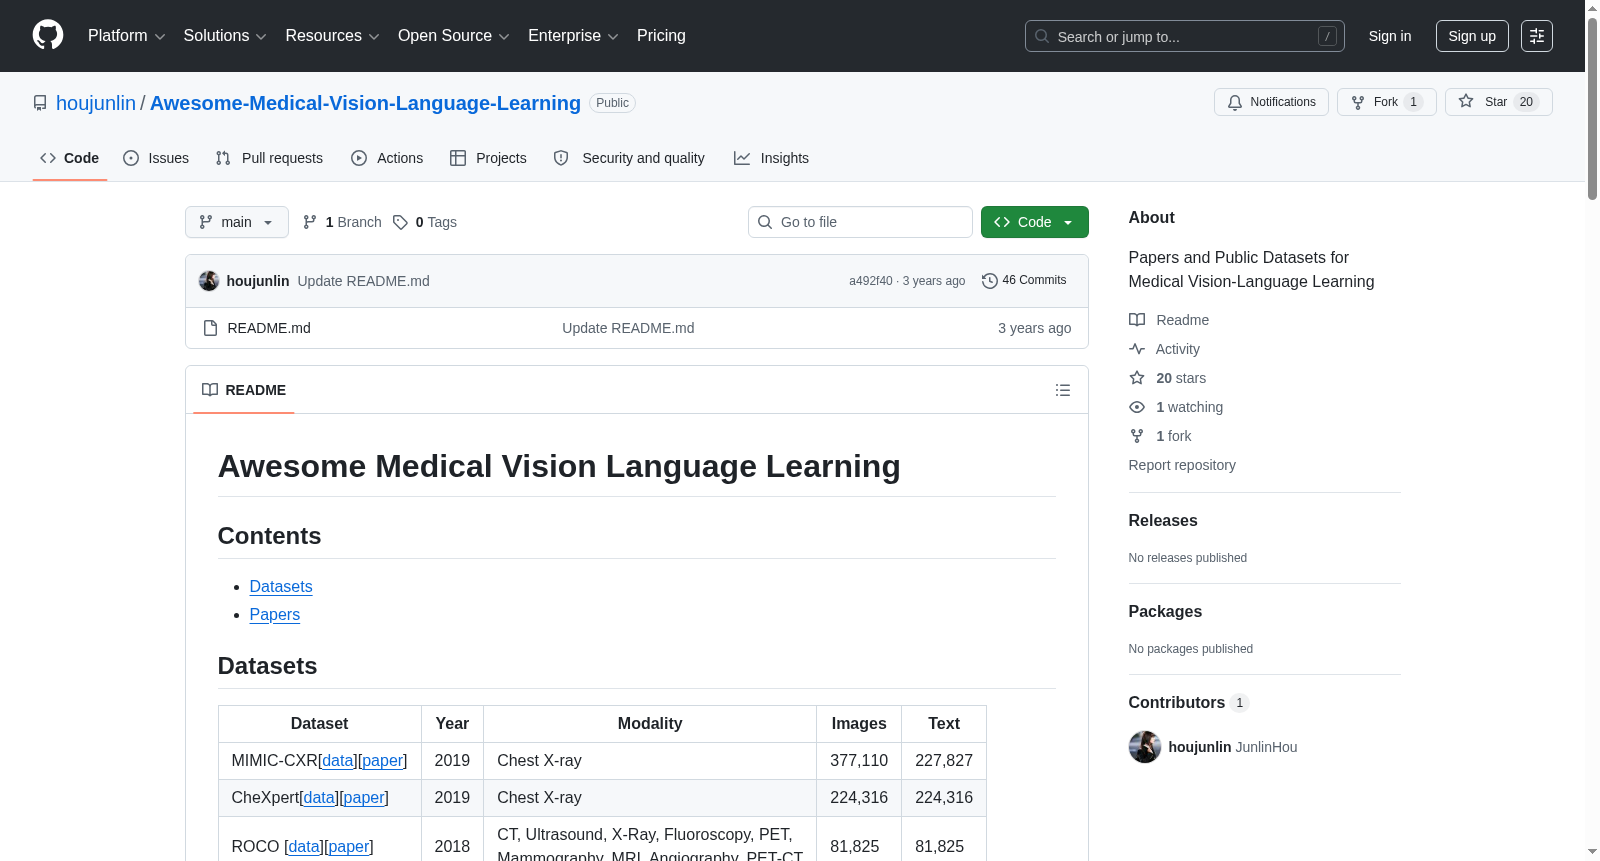Viewport: 1600px width, 861px height.
Task: Switch to the Issues tab
Action: (156, 158)
